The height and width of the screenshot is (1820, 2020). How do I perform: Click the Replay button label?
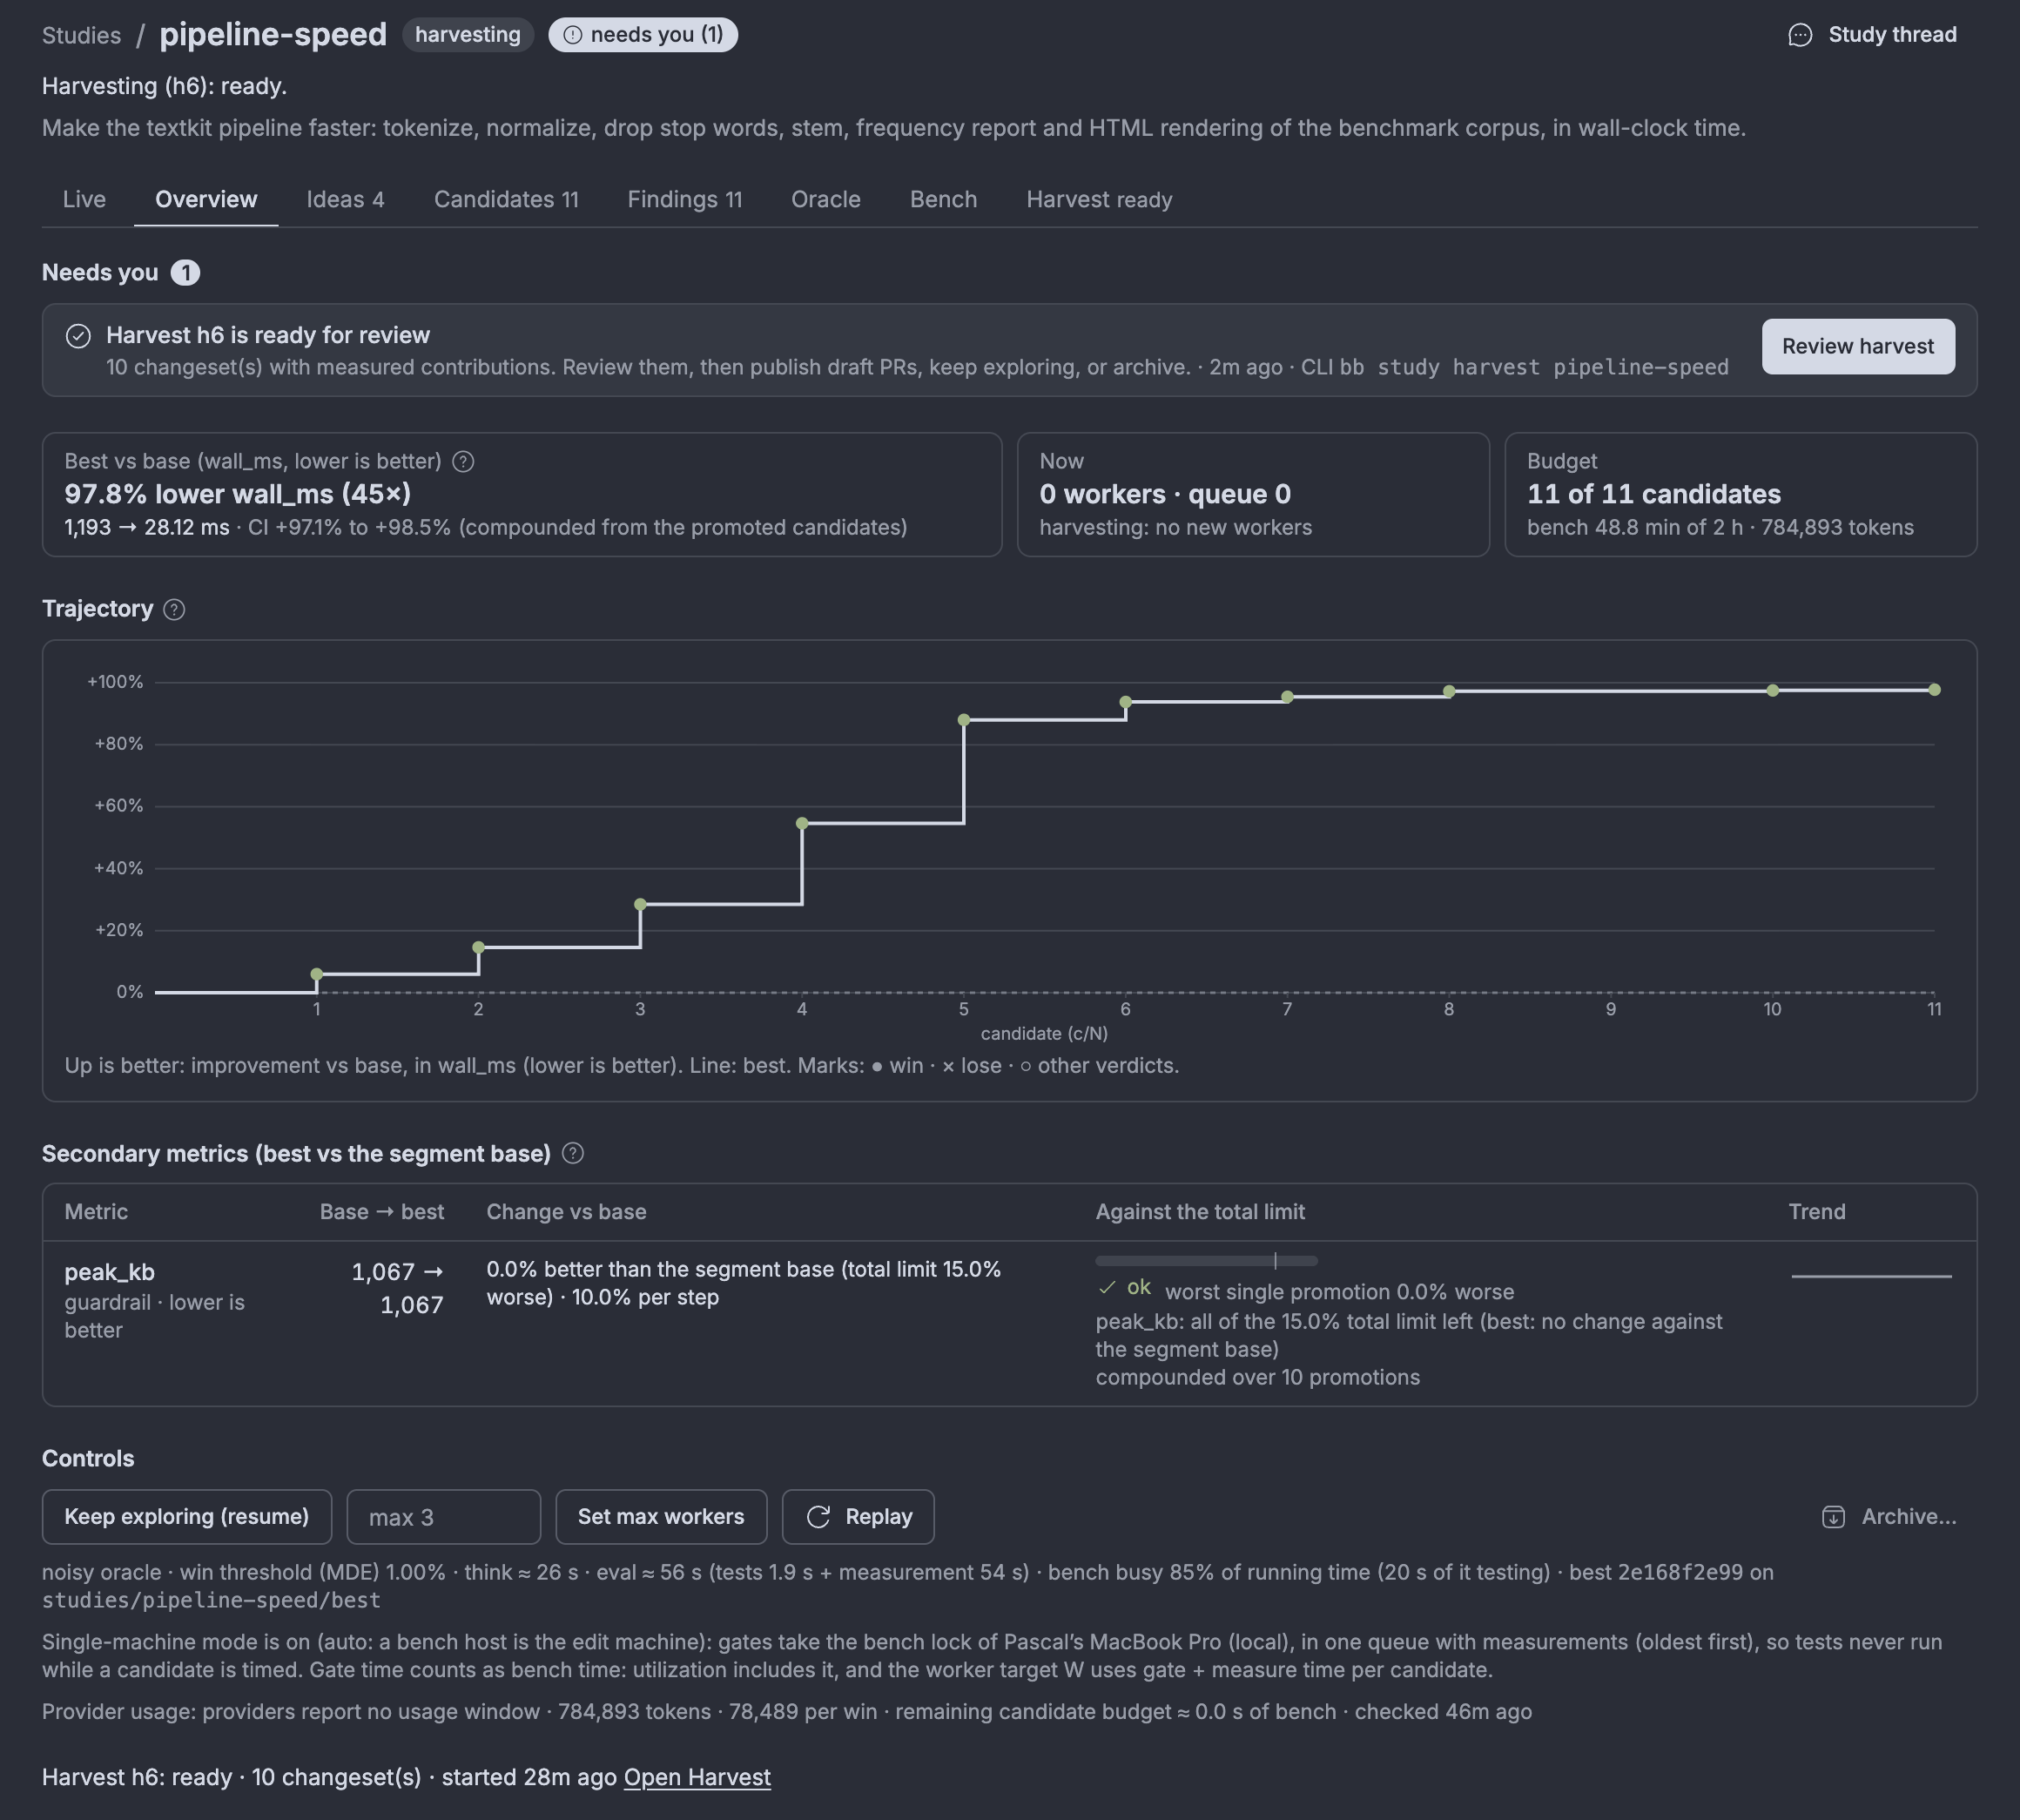pos(878,1517)
